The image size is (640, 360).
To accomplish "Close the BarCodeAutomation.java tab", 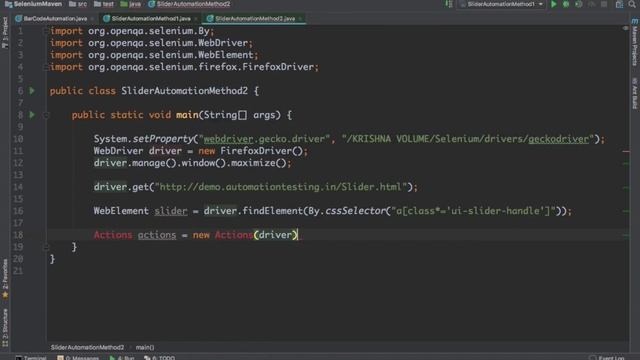I will (93, 19).
